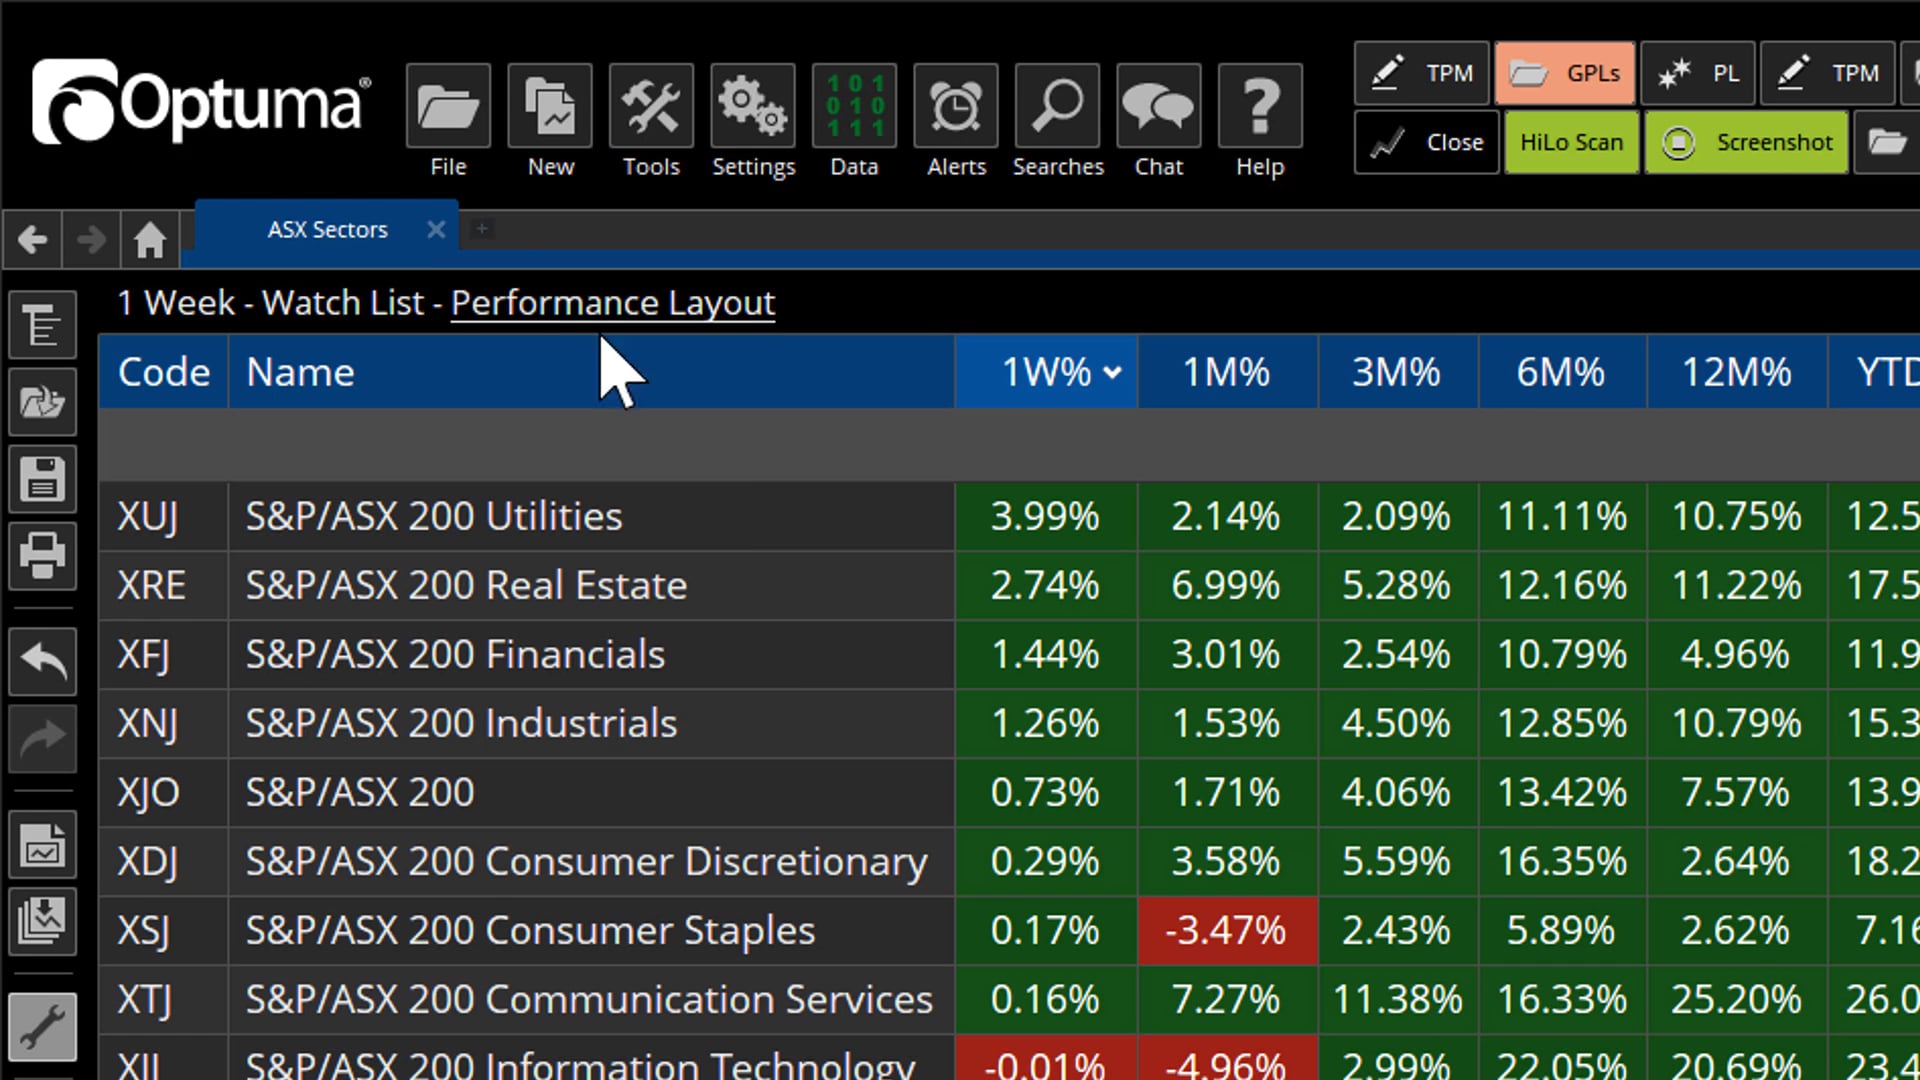Select the XSJ code cell
The image size is (1920, 1080).
pos(164,931)
